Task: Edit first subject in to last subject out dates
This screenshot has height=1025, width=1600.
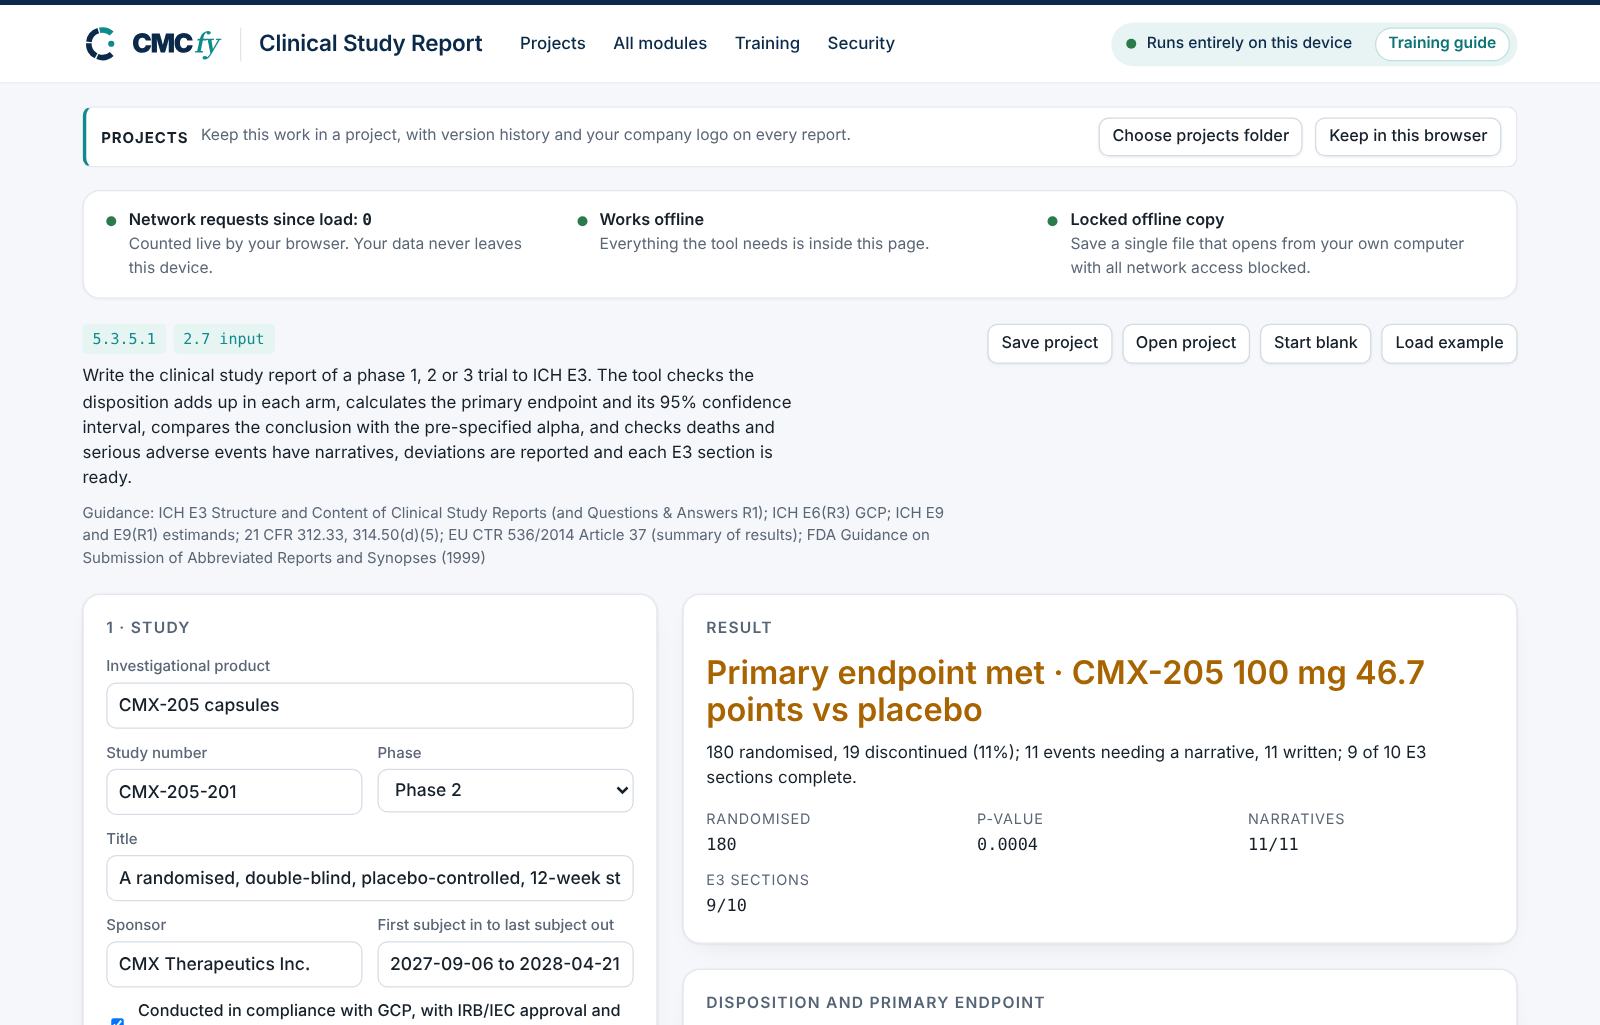Action: tap(505, 964)
